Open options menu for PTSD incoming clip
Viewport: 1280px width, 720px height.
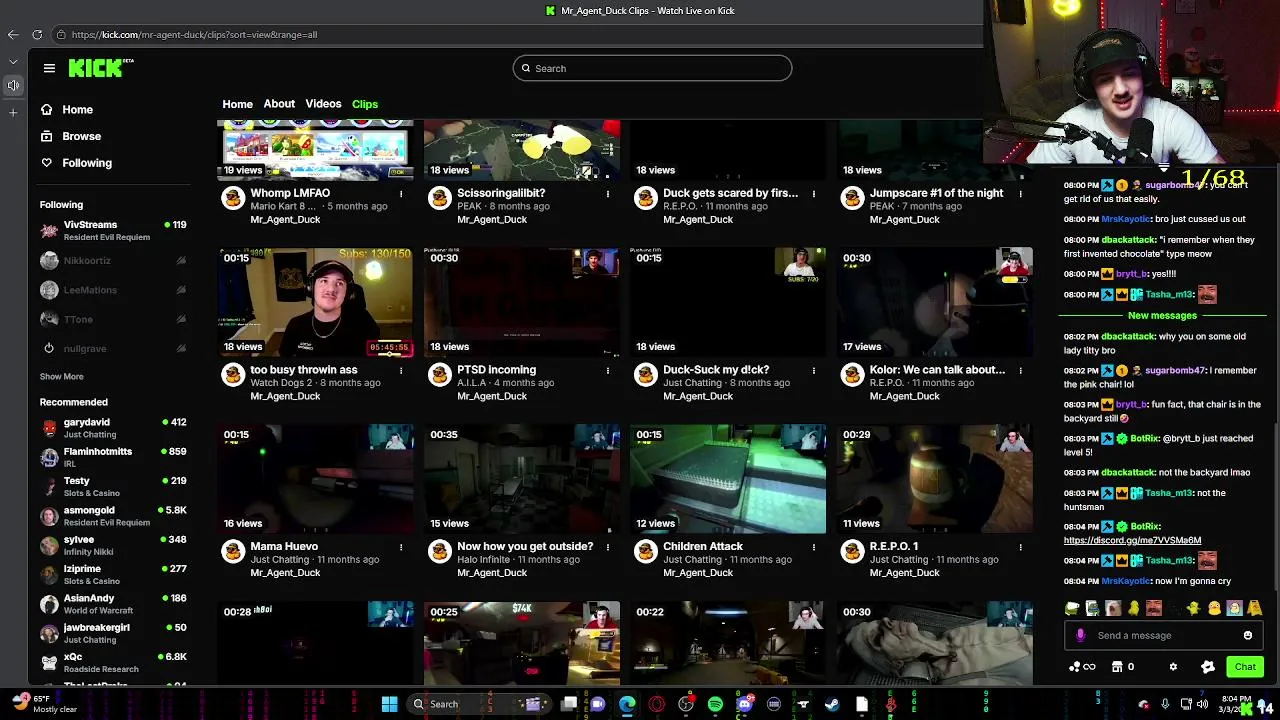[608, 371]
